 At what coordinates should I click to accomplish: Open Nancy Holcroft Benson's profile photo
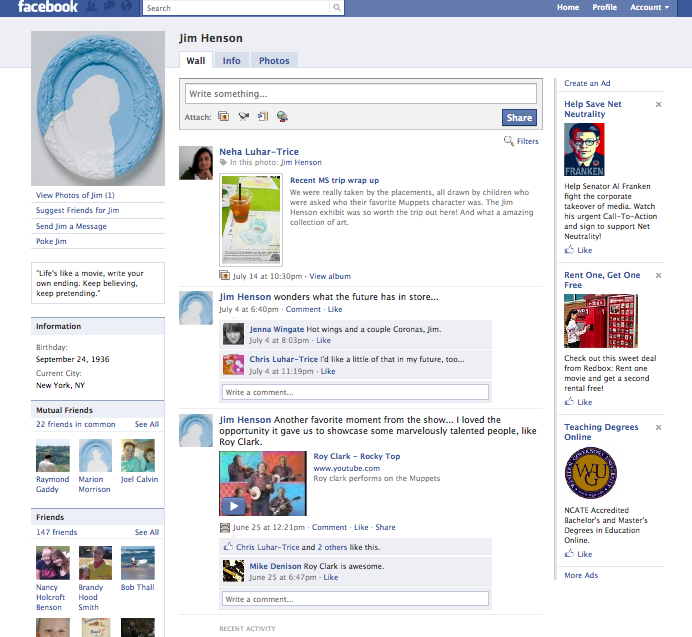click(53, 563)
